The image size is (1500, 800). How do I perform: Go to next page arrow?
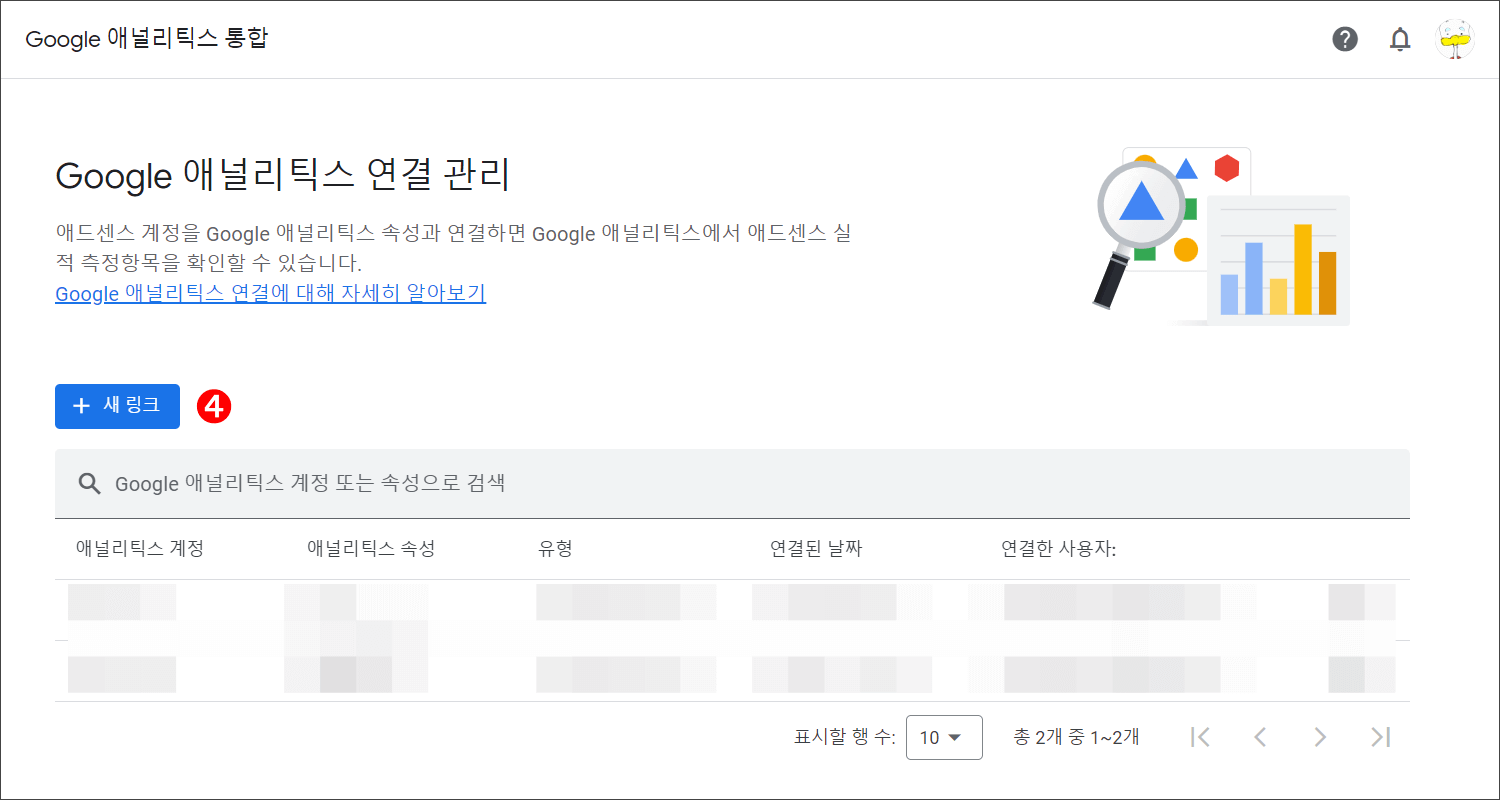(x=1320, y=737)
